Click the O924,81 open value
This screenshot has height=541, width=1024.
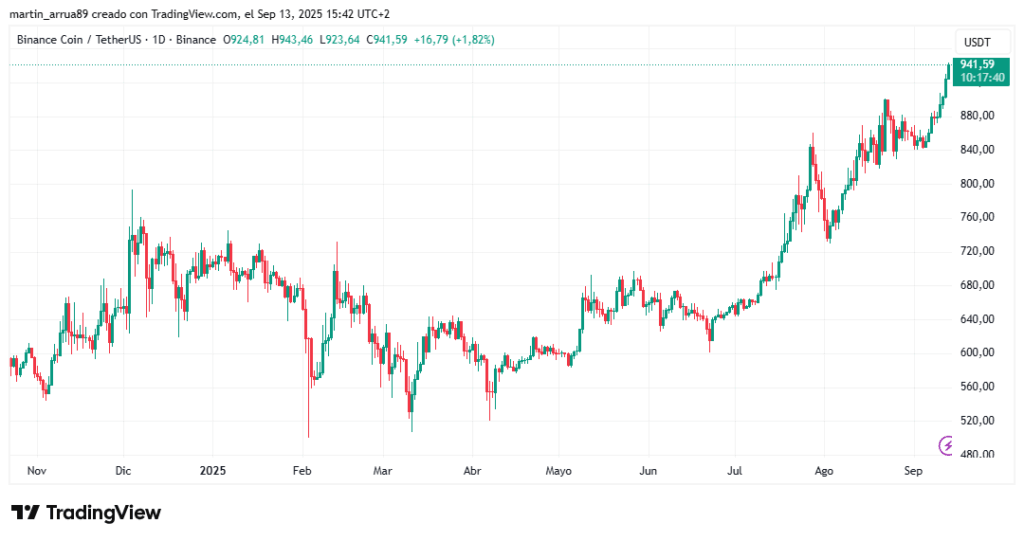[x=244, y=40]
